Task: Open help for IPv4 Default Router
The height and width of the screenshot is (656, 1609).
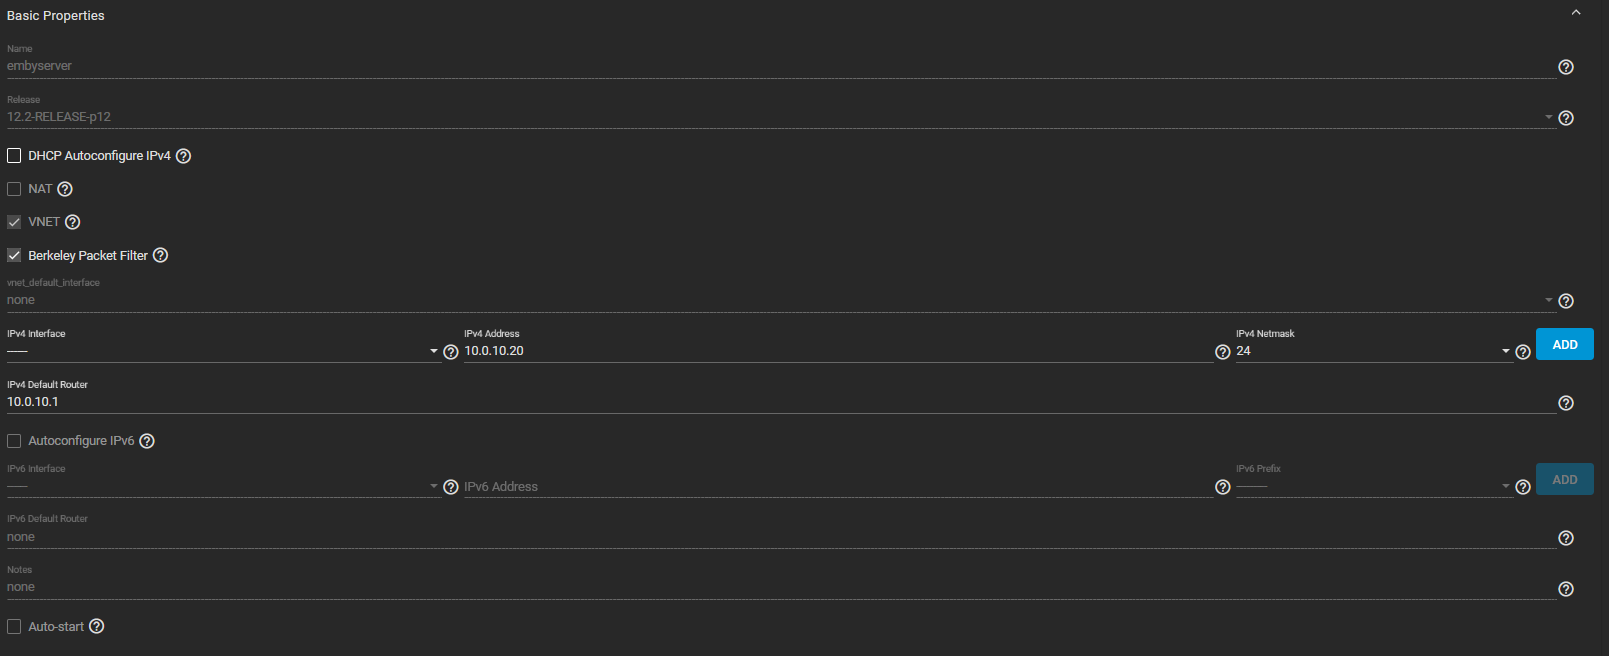Action: [1566, 403]
